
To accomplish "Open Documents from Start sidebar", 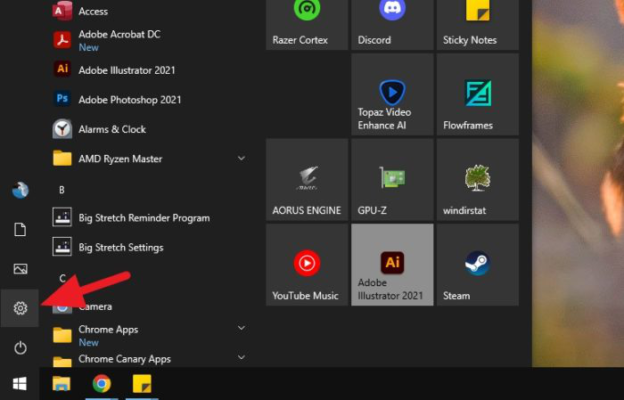I will coord(20,230).
